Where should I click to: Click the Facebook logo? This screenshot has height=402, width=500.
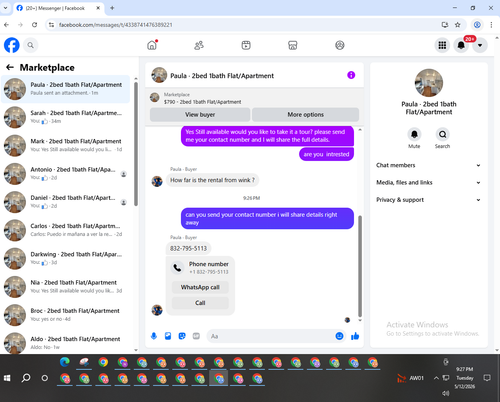point(12,45)
